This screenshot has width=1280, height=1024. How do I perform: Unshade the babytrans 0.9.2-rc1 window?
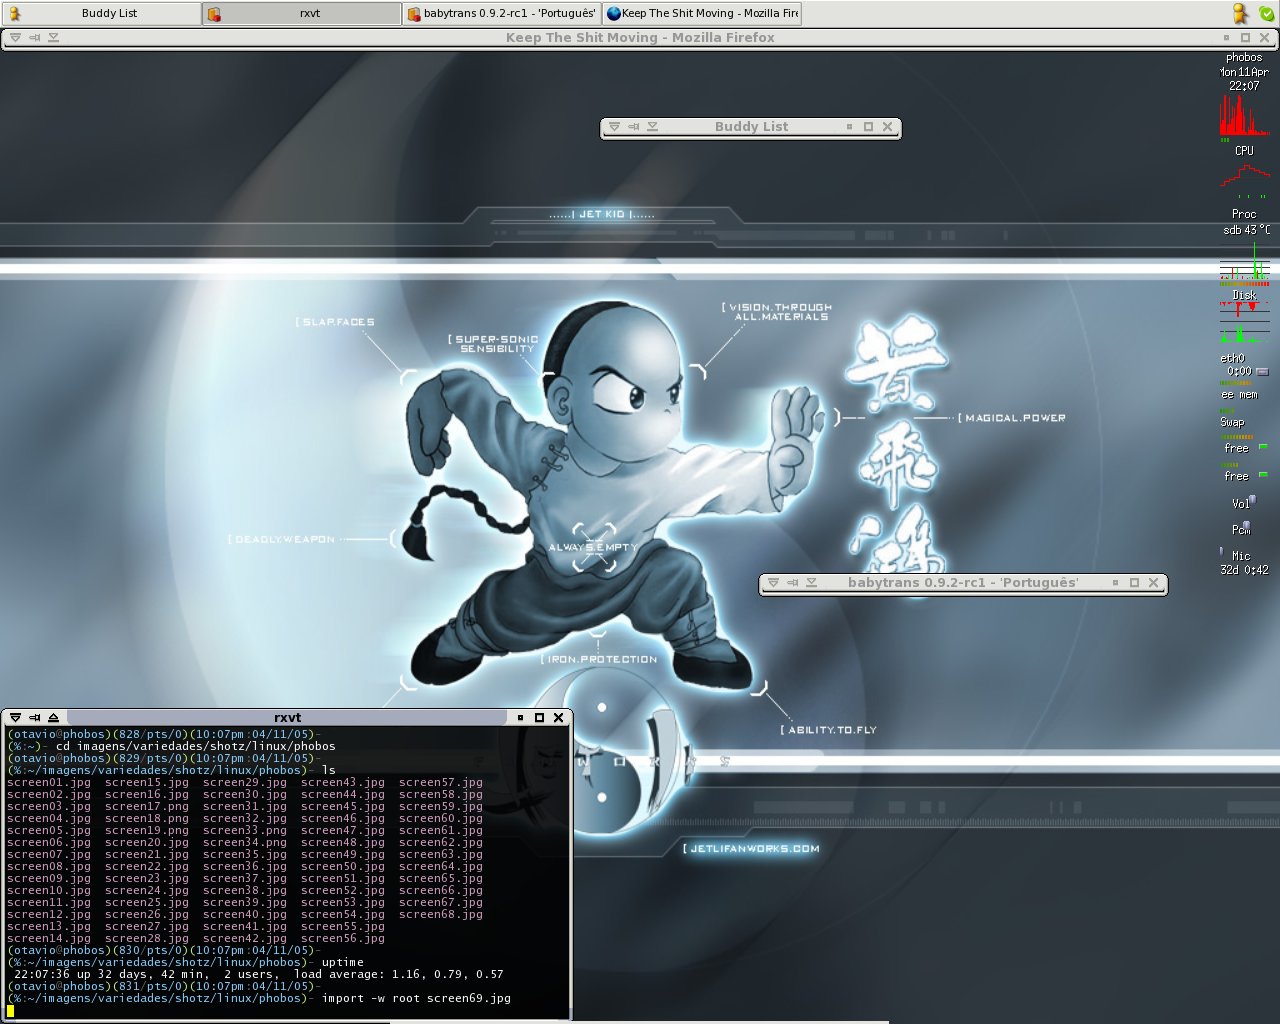[812, 582]
